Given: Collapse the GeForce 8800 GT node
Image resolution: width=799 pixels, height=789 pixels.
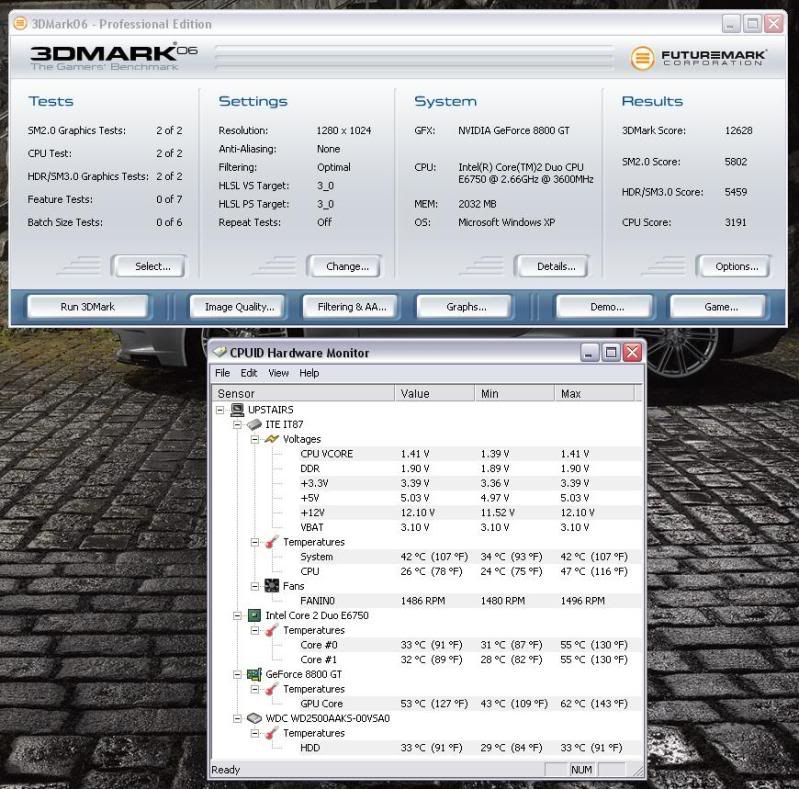Looking at the screenshot, I should pyautogui.click(x=237, y=674).
